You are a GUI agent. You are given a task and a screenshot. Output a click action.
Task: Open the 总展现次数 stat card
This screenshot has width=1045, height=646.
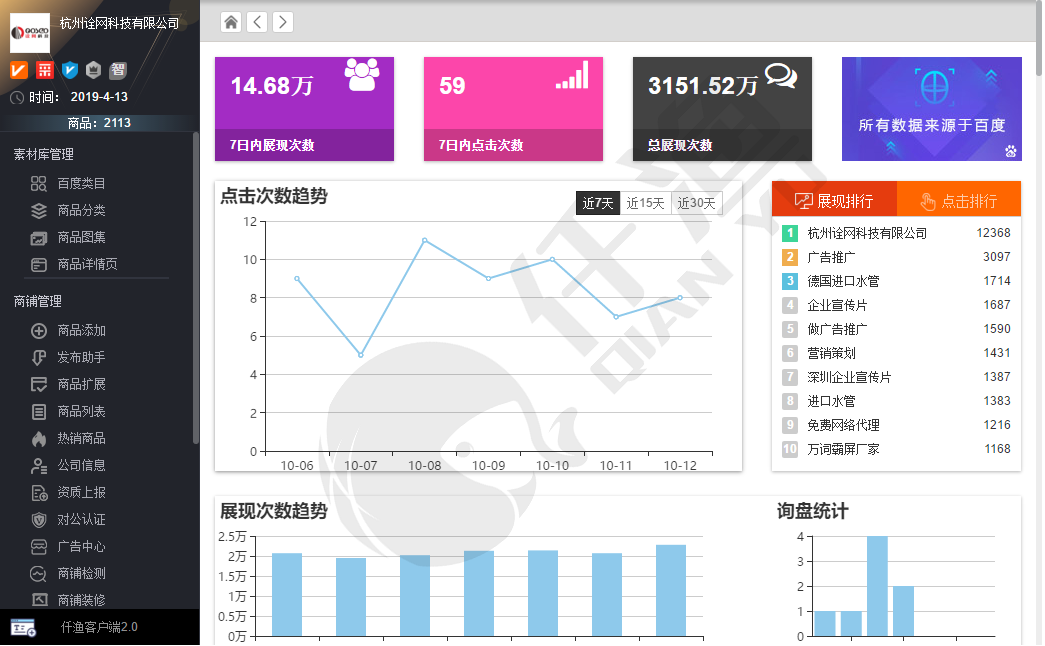(722, 109)
